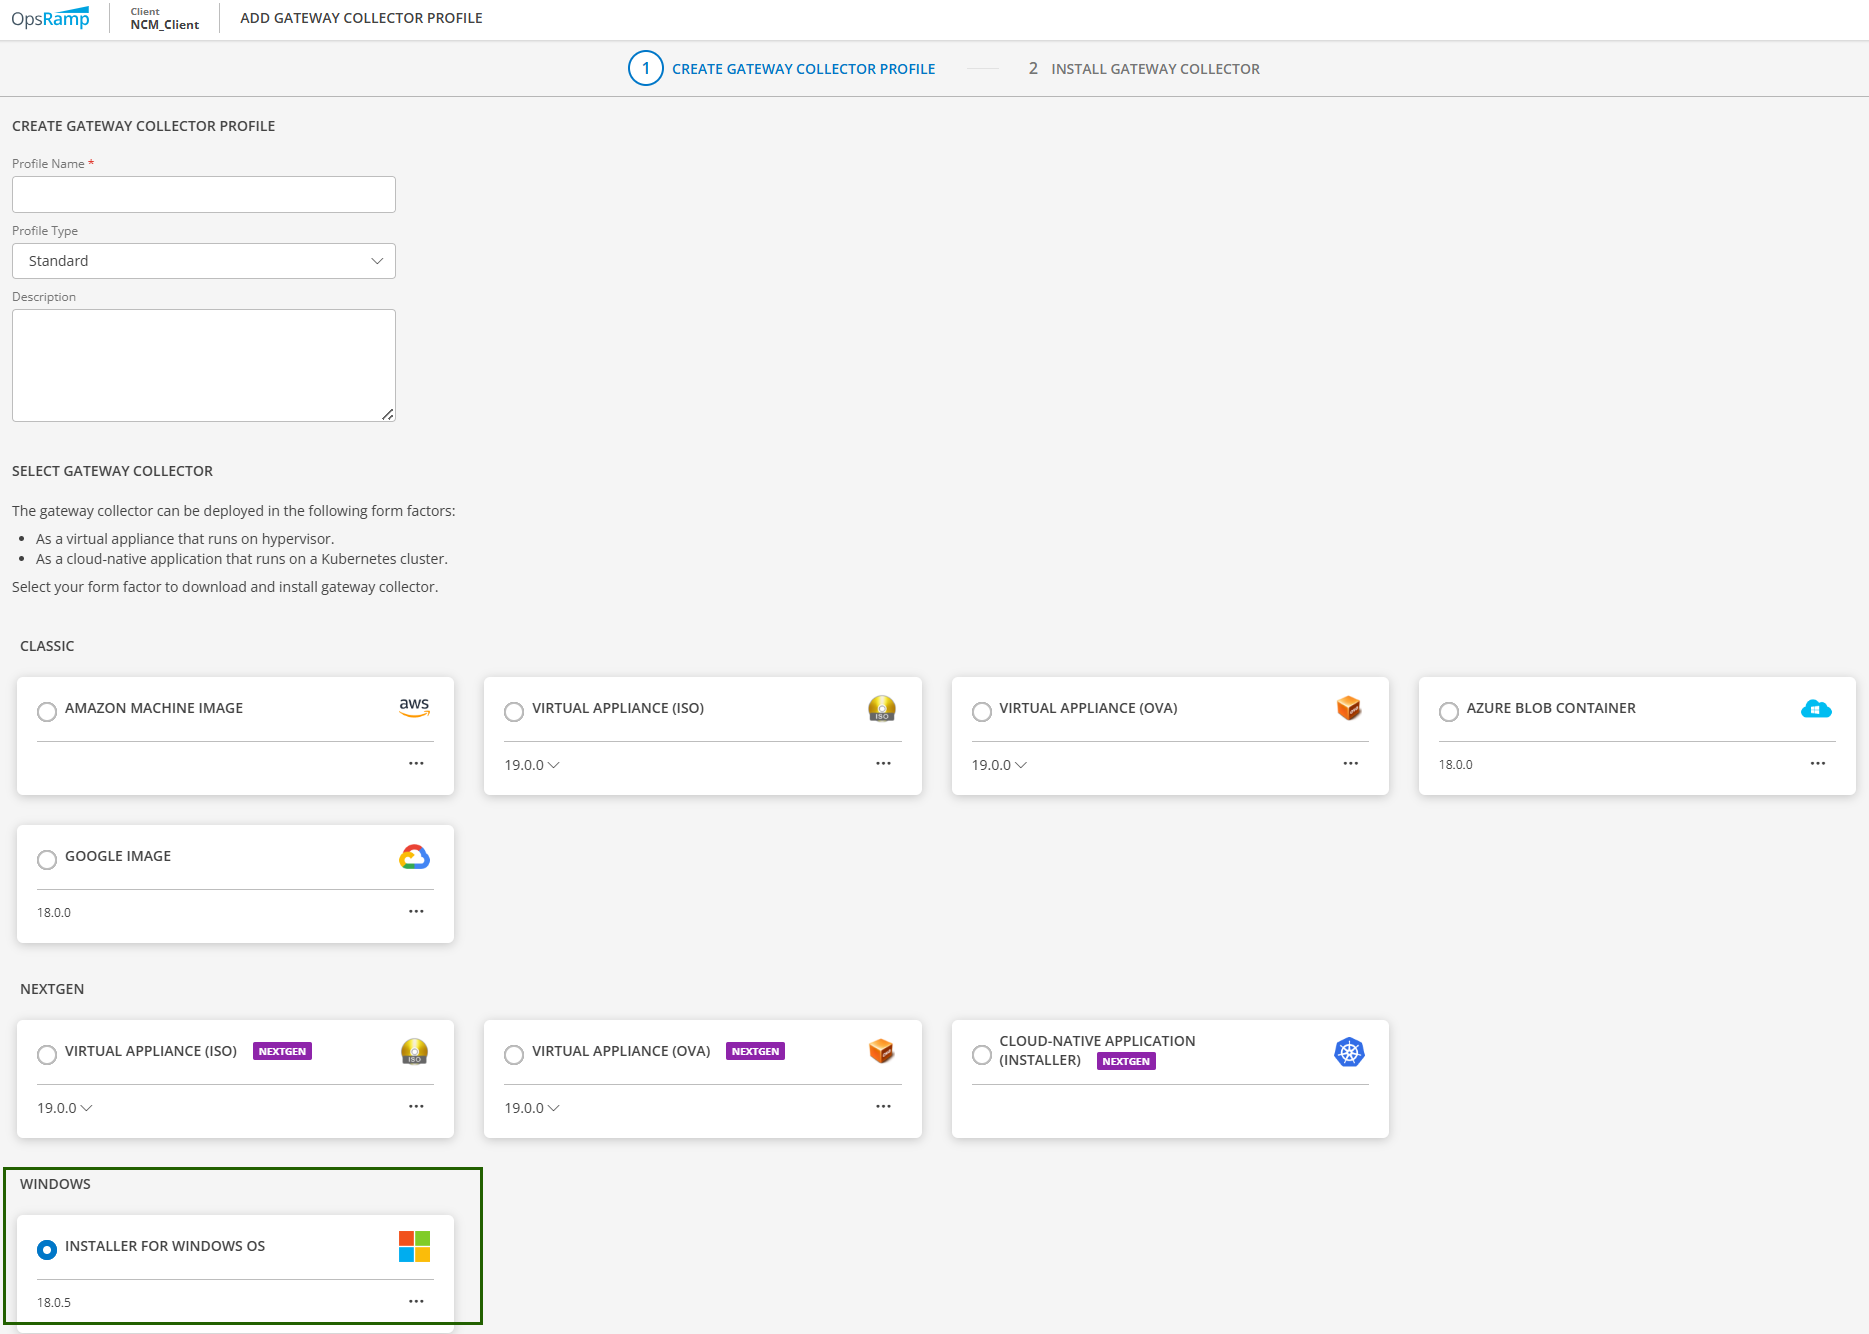
Task: Click the OpsRamp logo
Action: point(50,19)
